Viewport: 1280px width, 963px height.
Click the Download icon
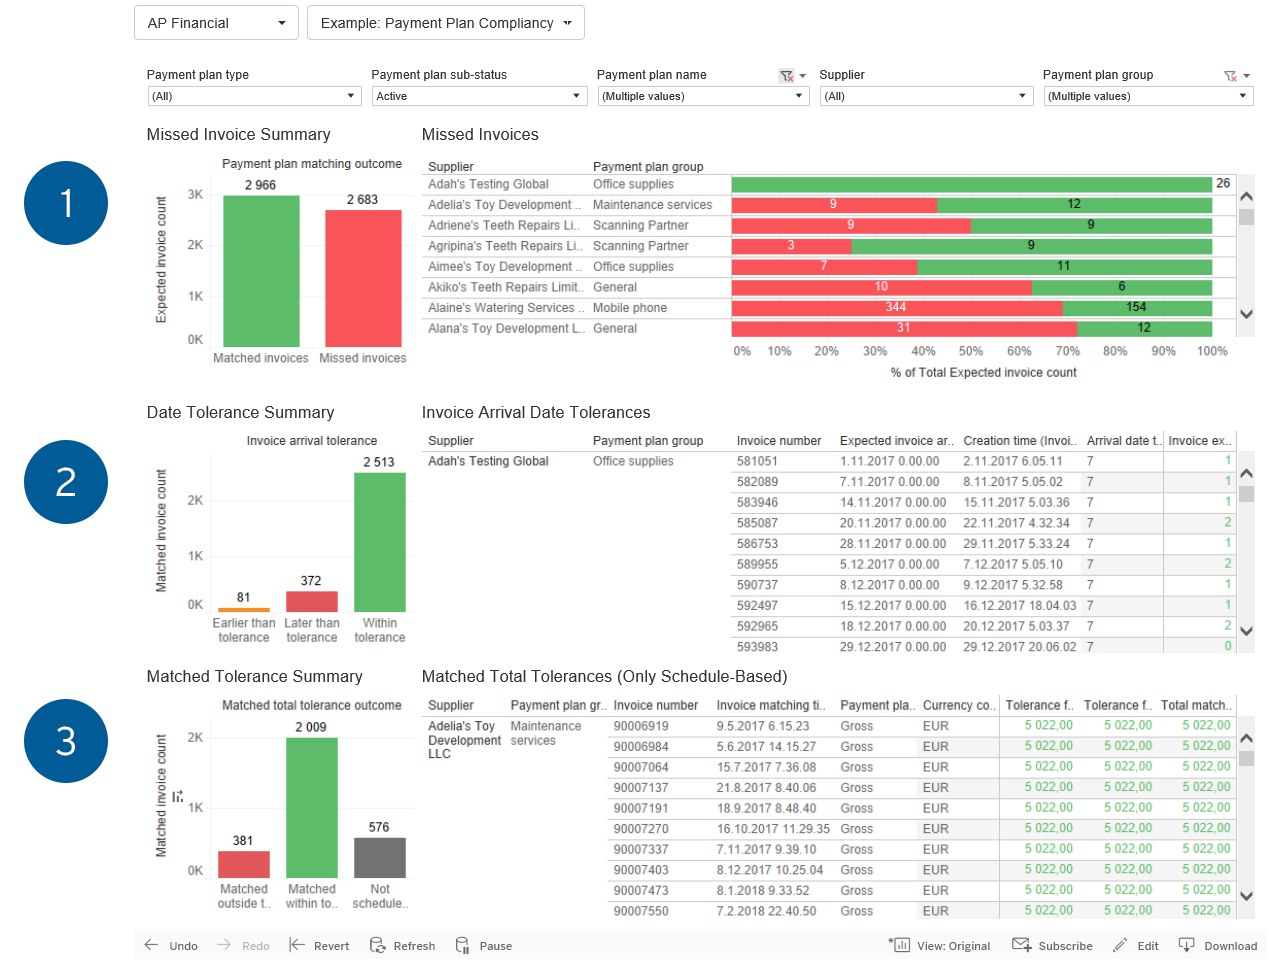1187,945
